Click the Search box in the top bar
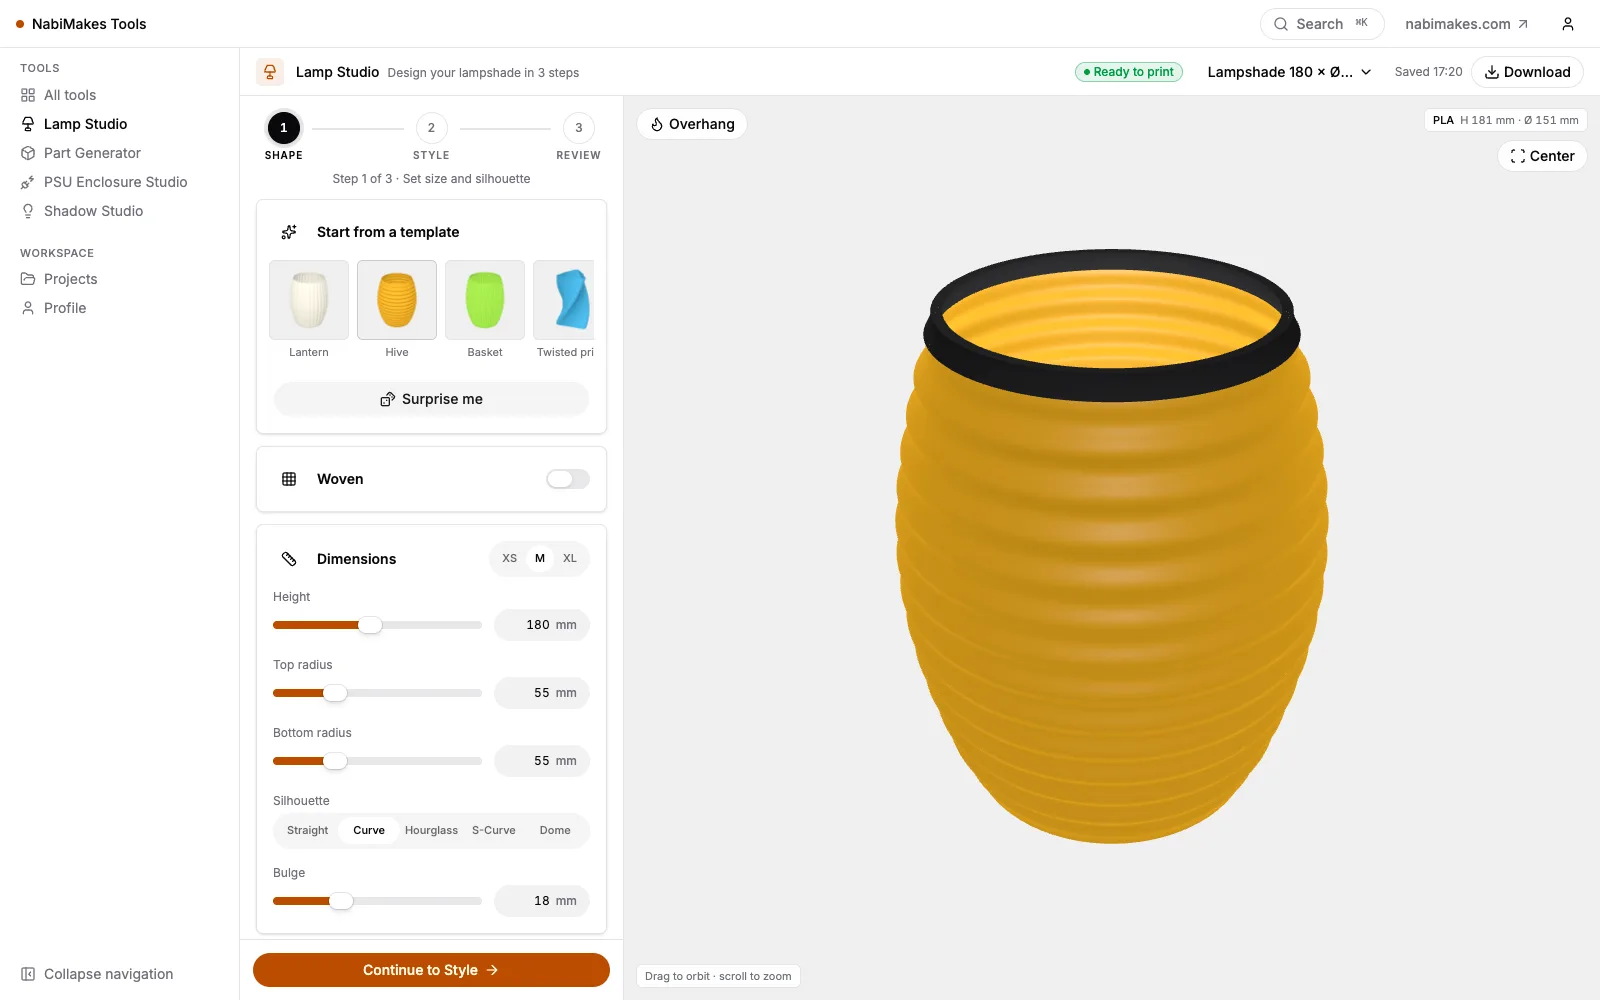The width and height of the screenshot is (1600, 1000). [1322, 24]
